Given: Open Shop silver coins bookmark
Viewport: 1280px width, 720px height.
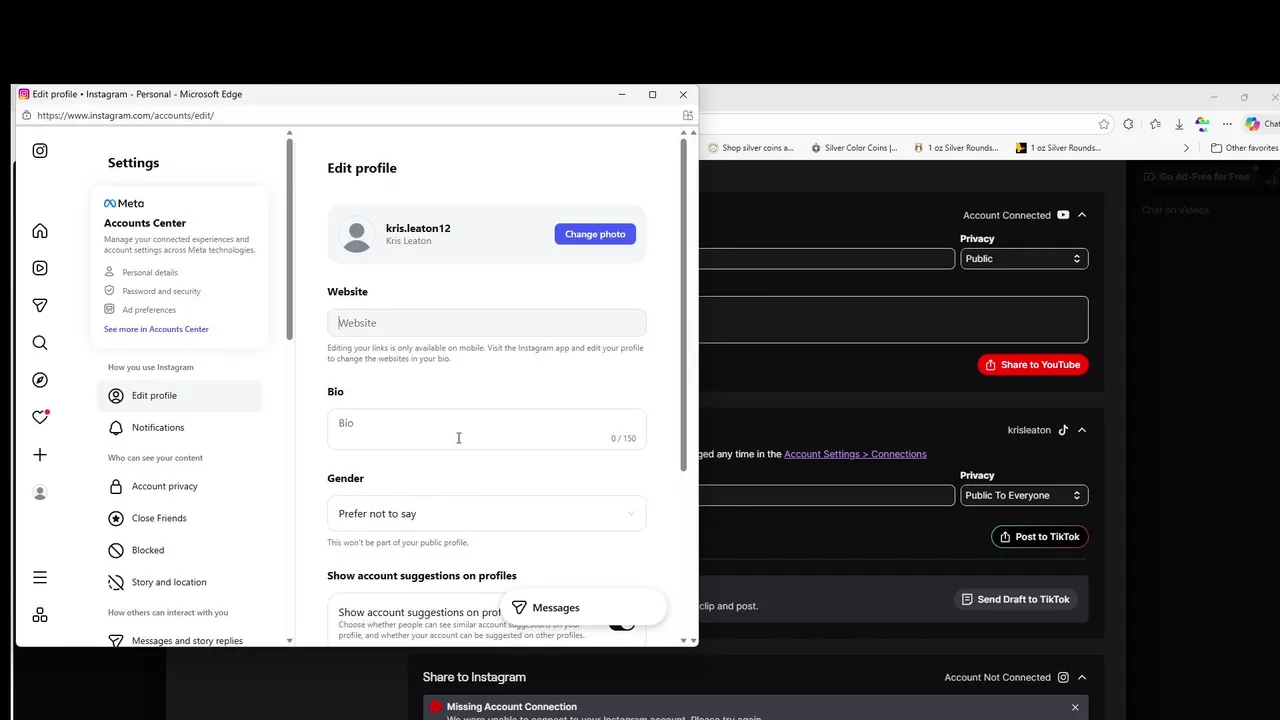Looking at the screenshot, I should [x=750, y=148].
